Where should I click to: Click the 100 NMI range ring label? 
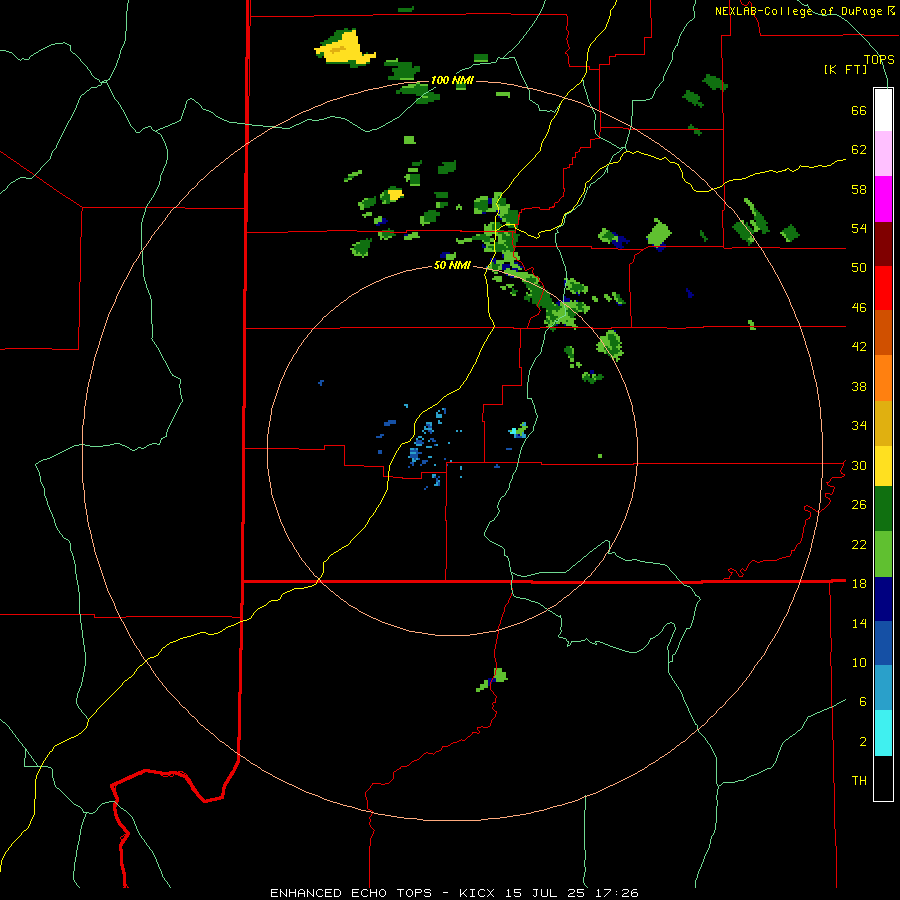click(452, 80)
